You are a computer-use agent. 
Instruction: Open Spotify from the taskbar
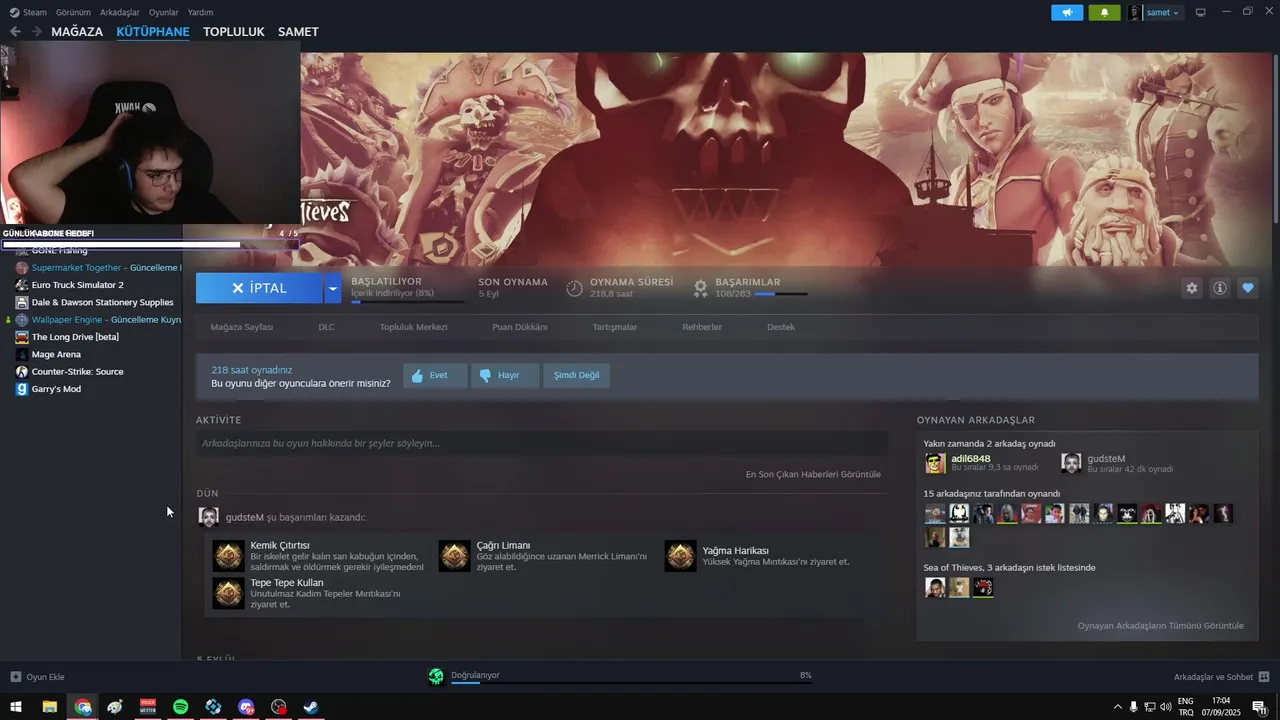(x=181, y=707)
